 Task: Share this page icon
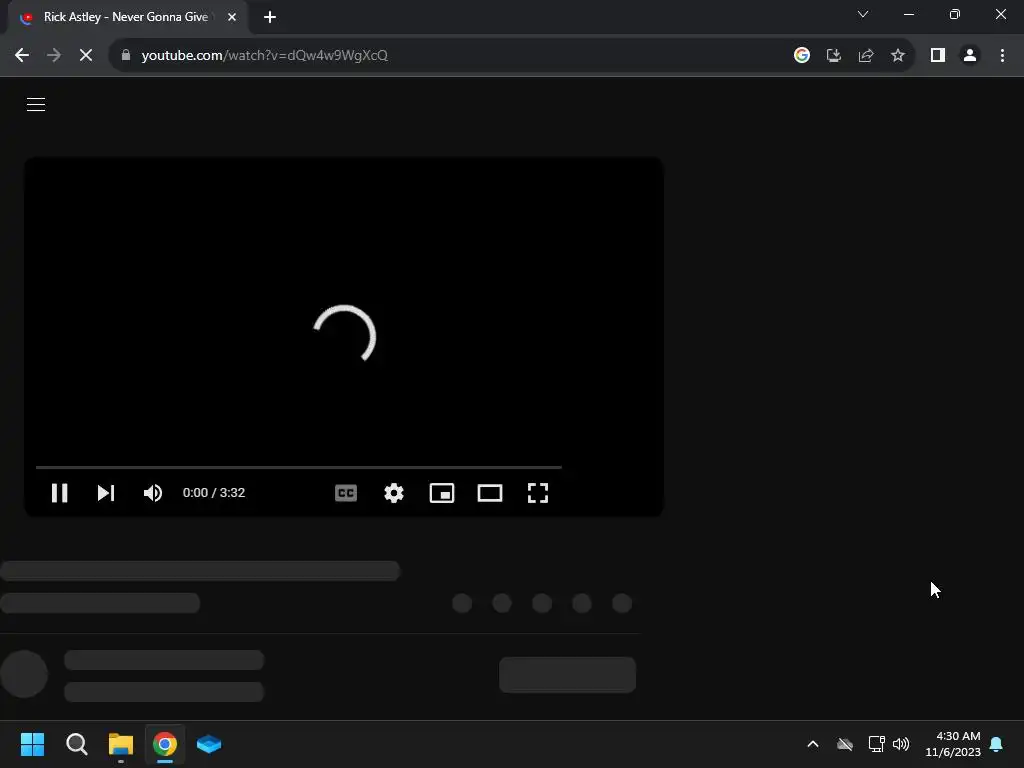point(866,55)
